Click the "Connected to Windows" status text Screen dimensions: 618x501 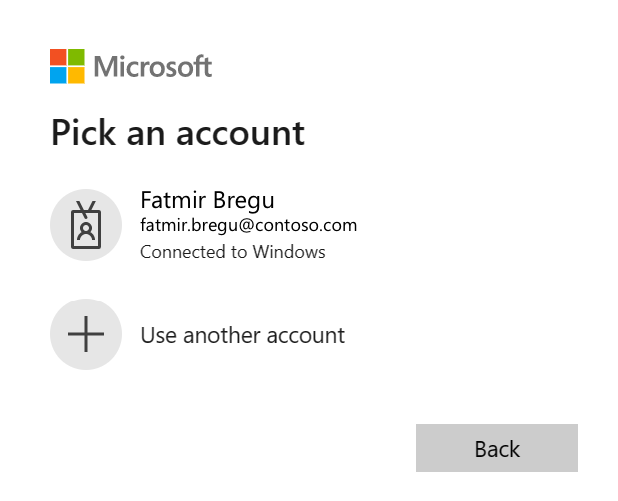[232, 252]
